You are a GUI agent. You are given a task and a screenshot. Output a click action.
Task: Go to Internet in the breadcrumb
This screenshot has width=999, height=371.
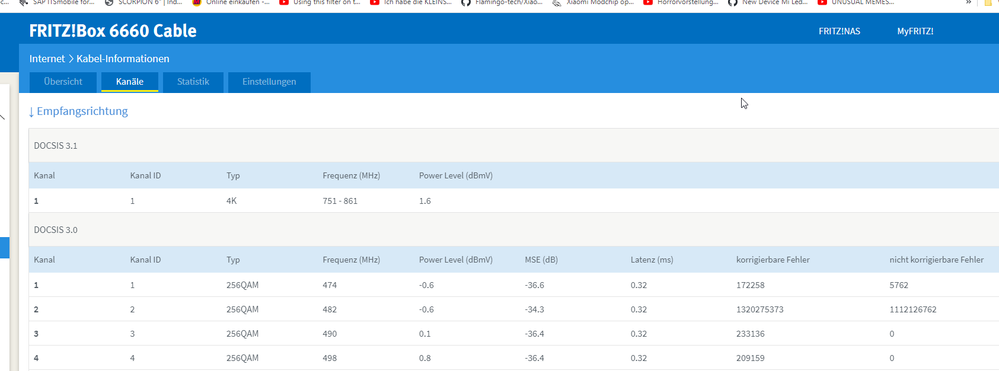click(47, 59)
